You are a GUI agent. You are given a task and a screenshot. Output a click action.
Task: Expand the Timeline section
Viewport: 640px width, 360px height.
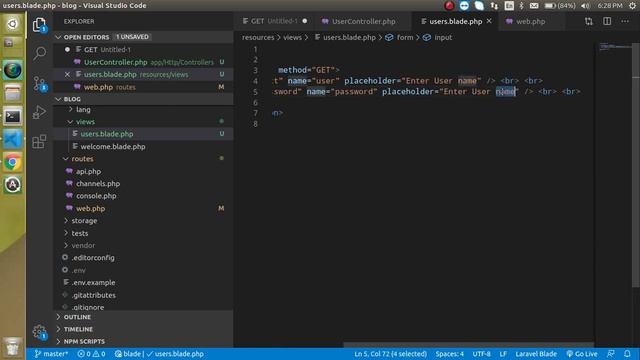pyautogui.click(x=143, y=329)
